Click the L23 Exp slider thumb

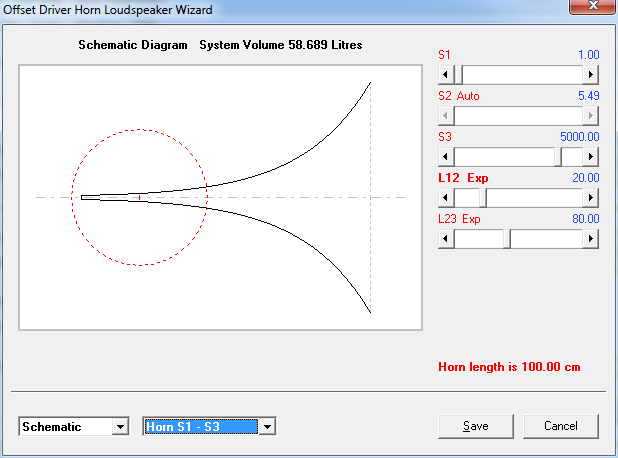click(x=507, y=238)
